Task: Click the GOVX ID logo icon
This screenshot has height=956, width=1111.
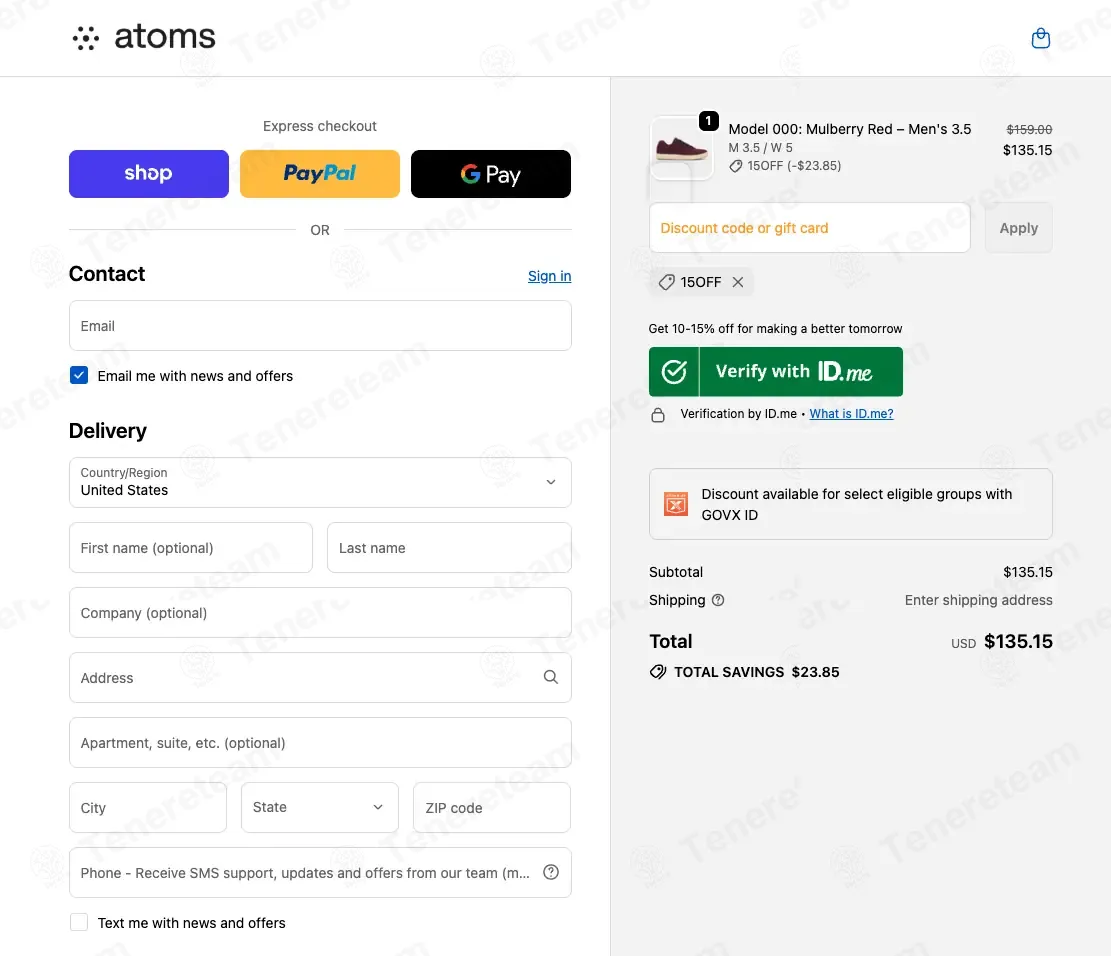Action: pos(675,504)
